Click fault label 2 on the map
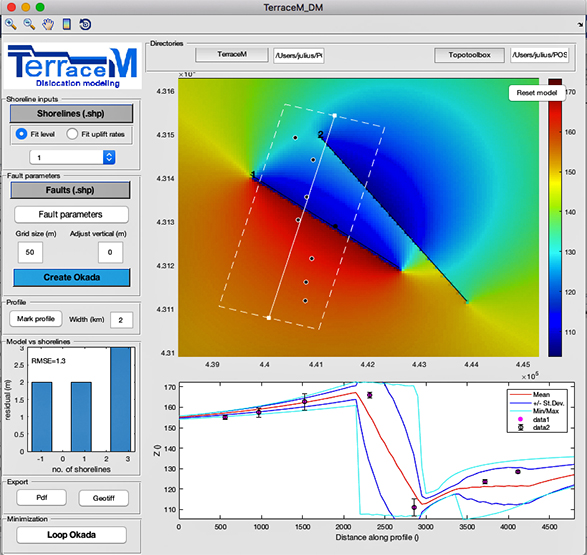Viewport: 587px width, 555px height. (320, 134)
